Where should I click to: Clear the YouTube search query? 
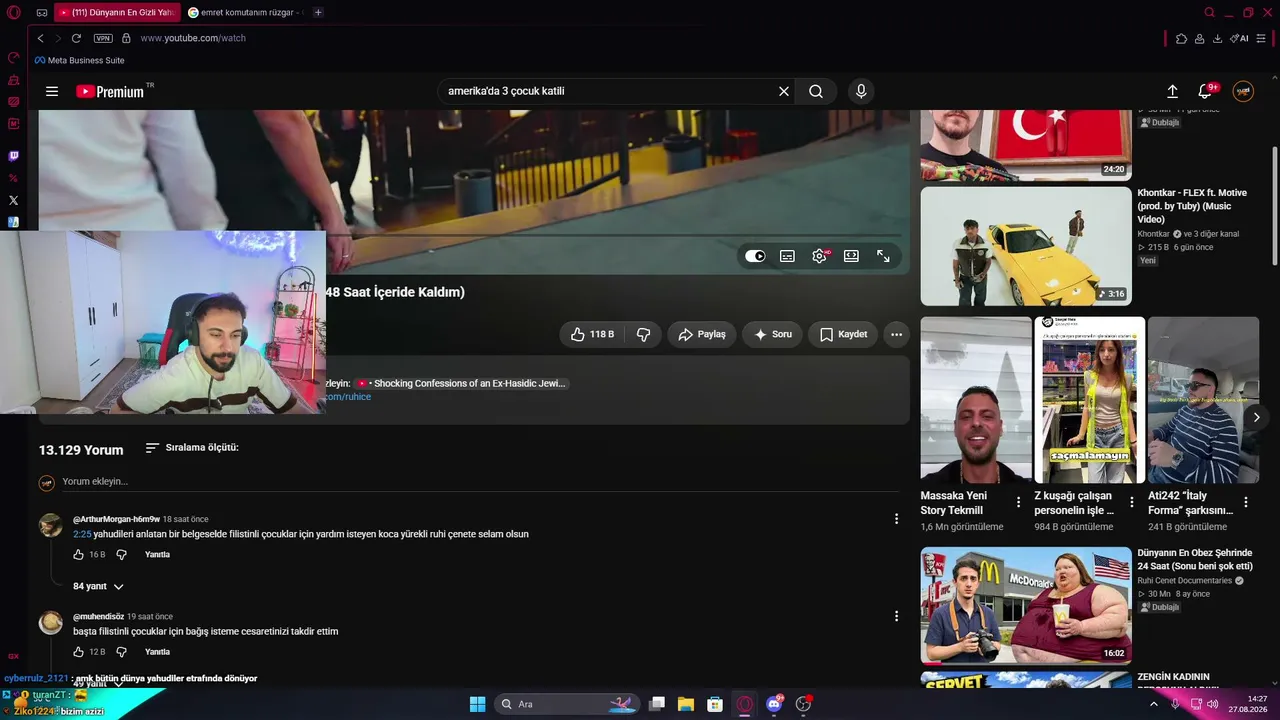click(784, 91)
